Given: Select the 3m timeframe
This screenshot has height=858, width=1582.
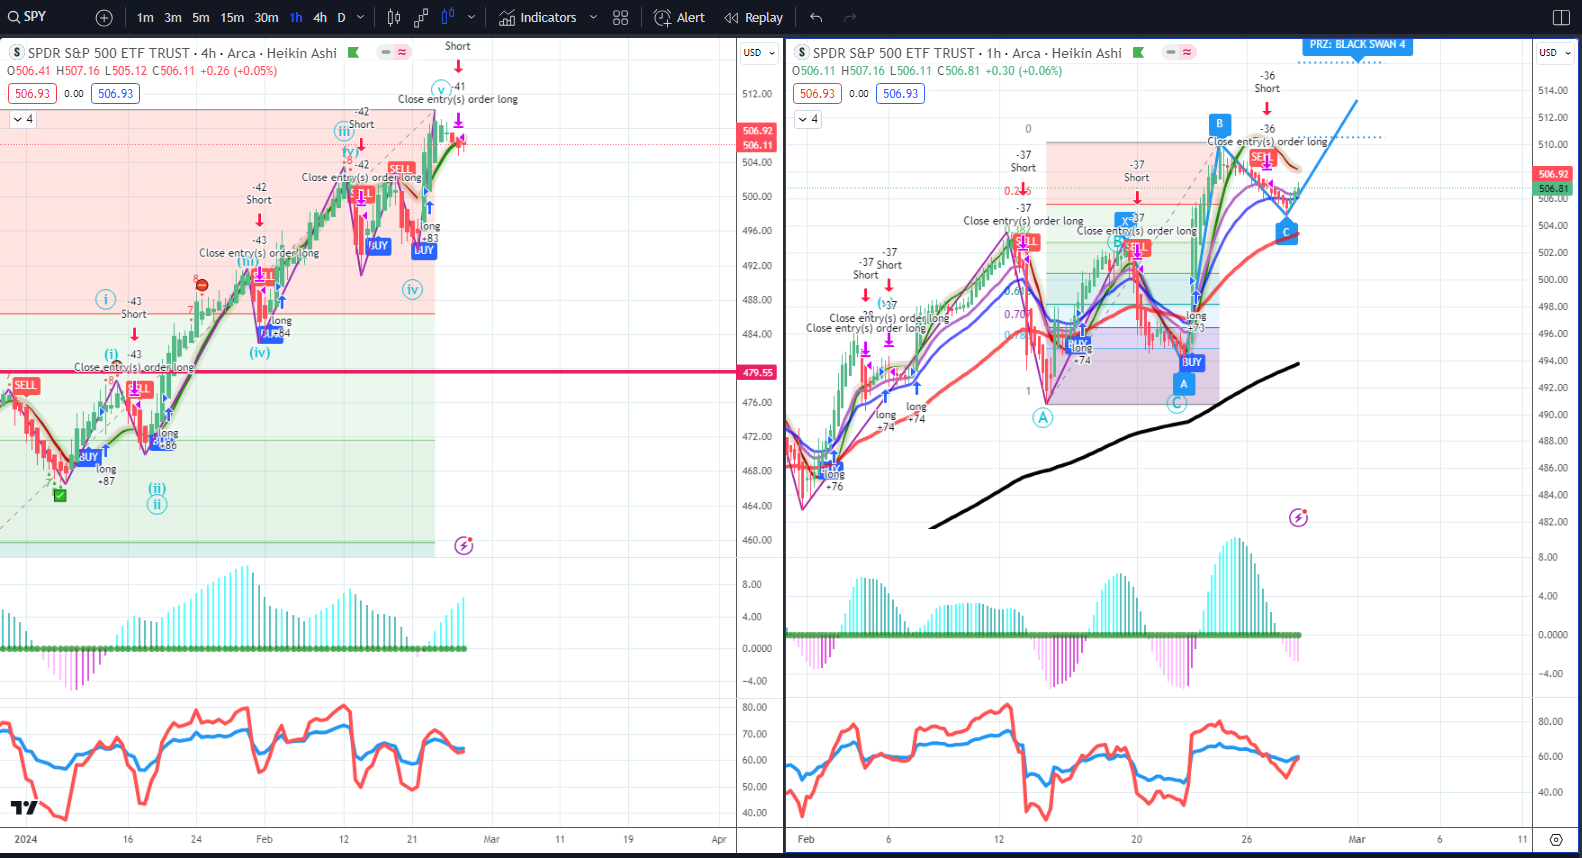Looking at the screenshot, I should pos(173,17).
